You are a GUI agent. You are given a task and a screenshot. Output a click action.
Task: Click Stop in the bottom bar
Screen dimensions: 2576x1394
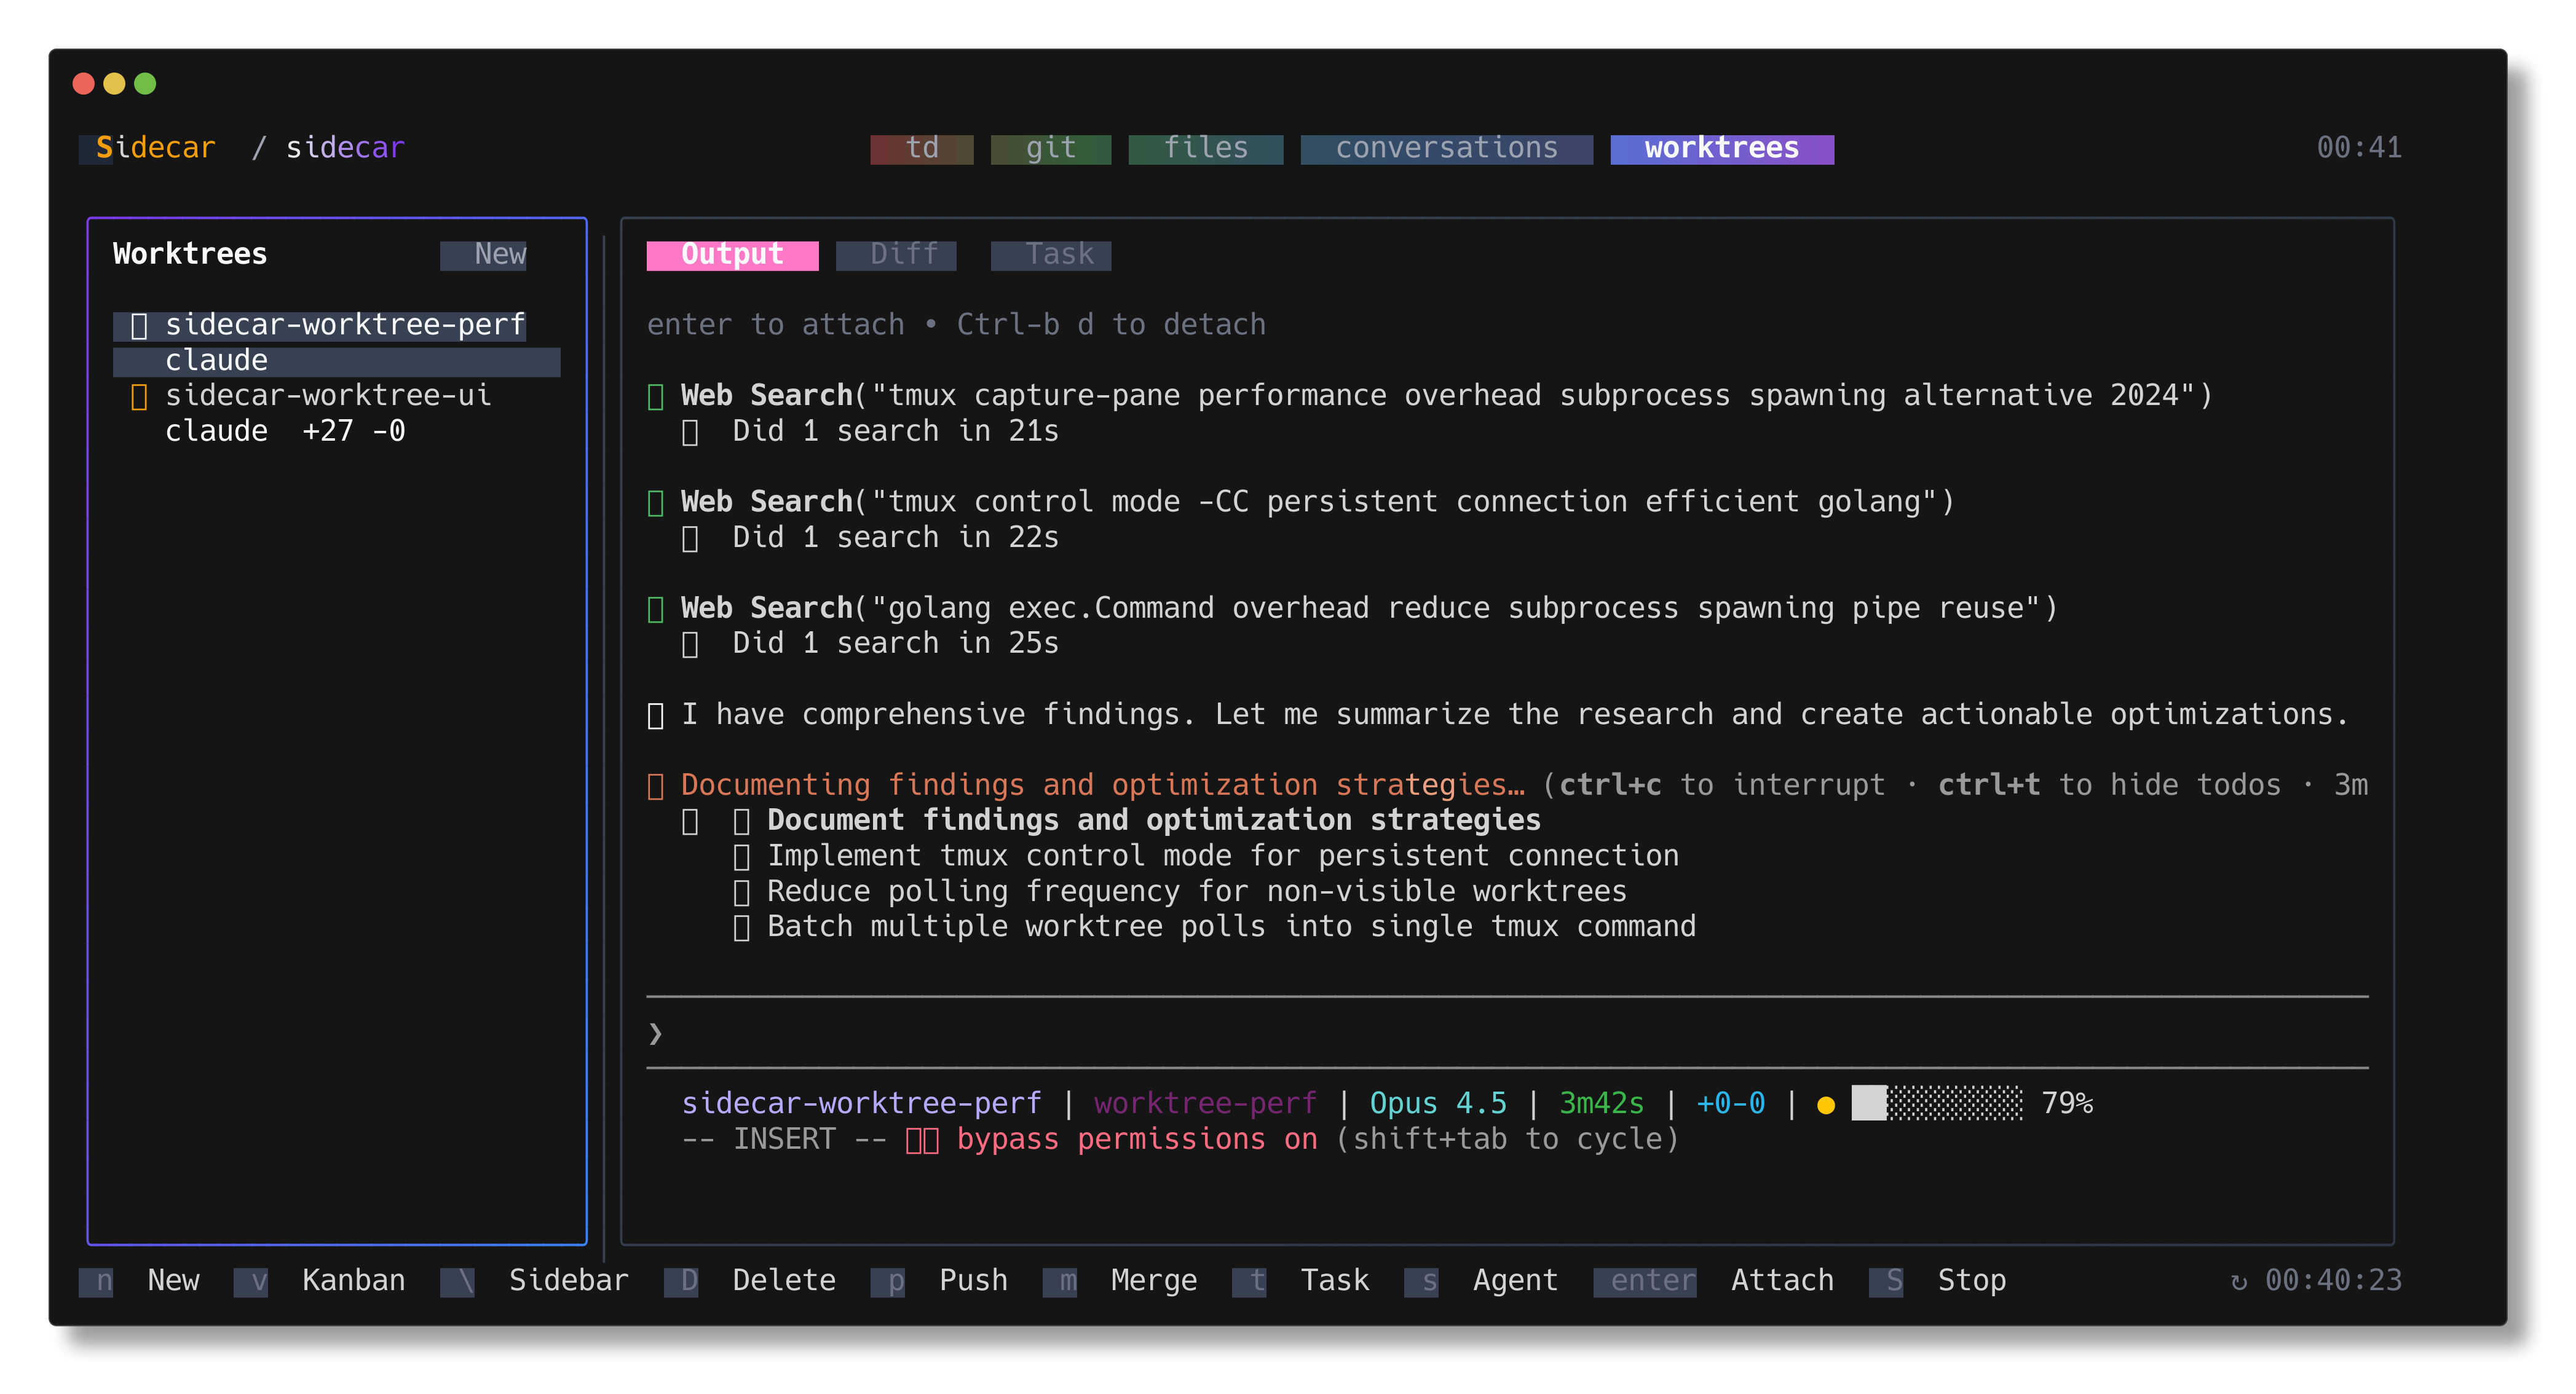pyautogui.click(x=1971, y=1281)
